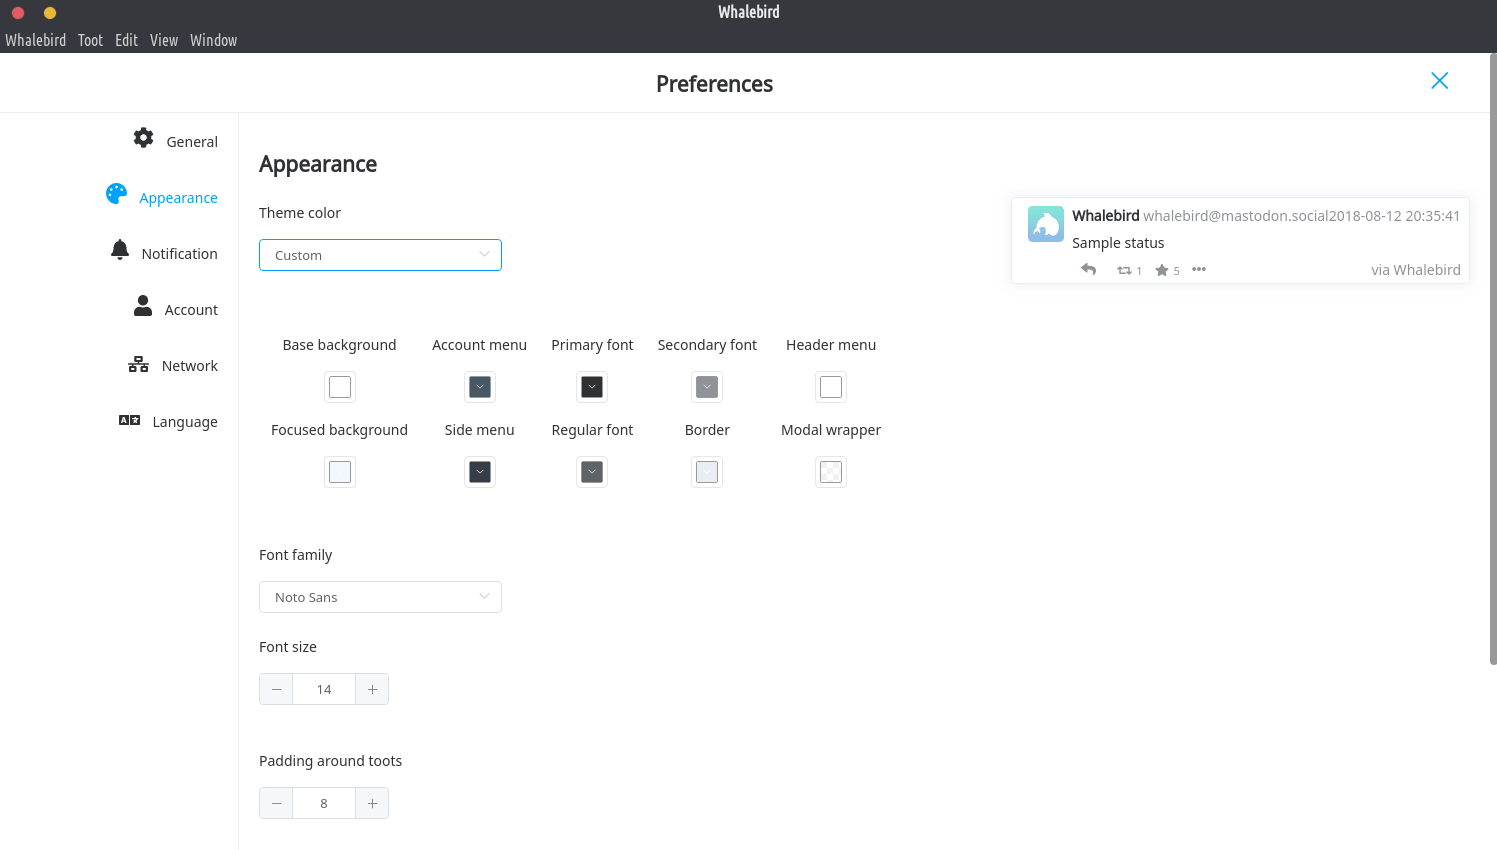The image size is (1497, 850).
Task: Click favourite star on sample status
Action: (1162, 271)
